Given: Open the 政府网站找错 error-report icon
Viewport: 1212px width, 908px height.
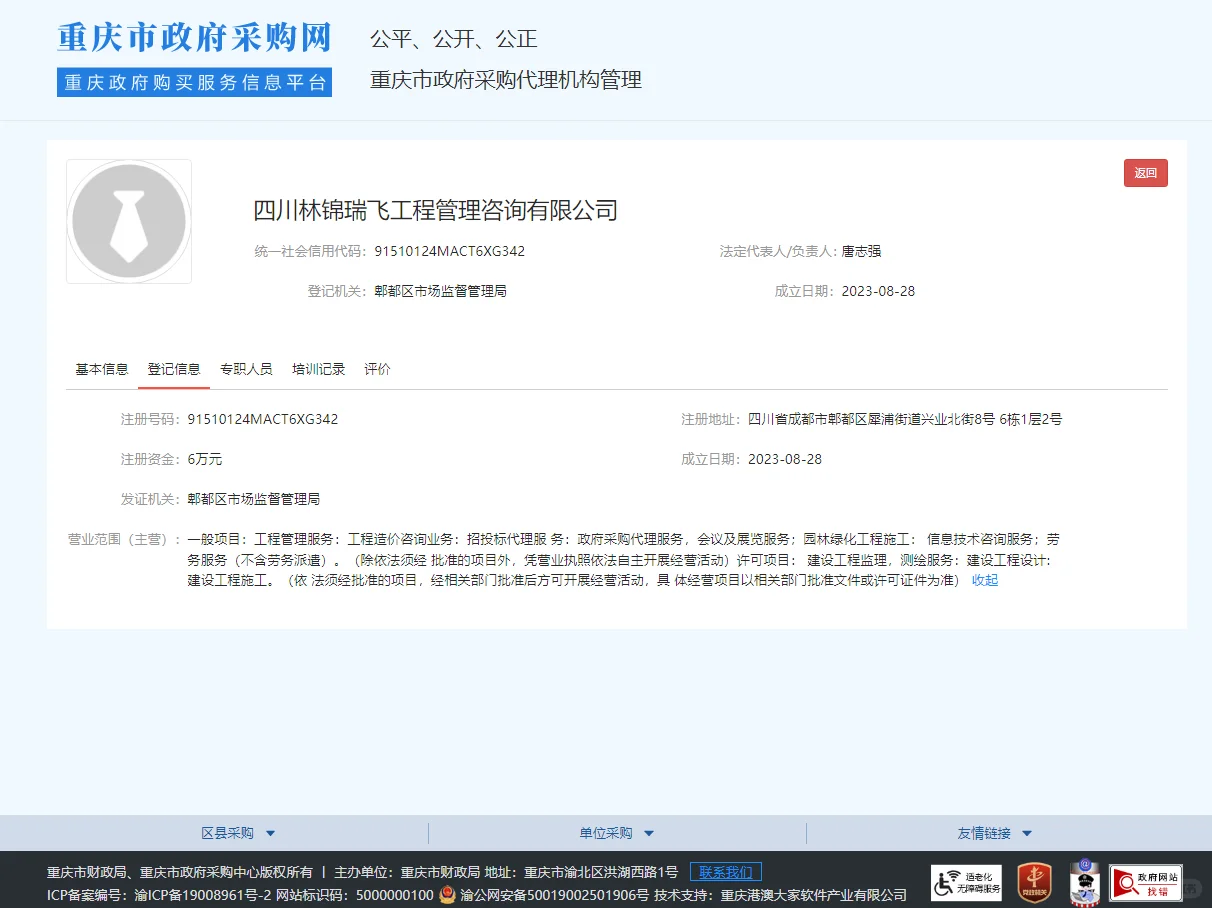Looking at the screenshot, I should pos(1145,881).
